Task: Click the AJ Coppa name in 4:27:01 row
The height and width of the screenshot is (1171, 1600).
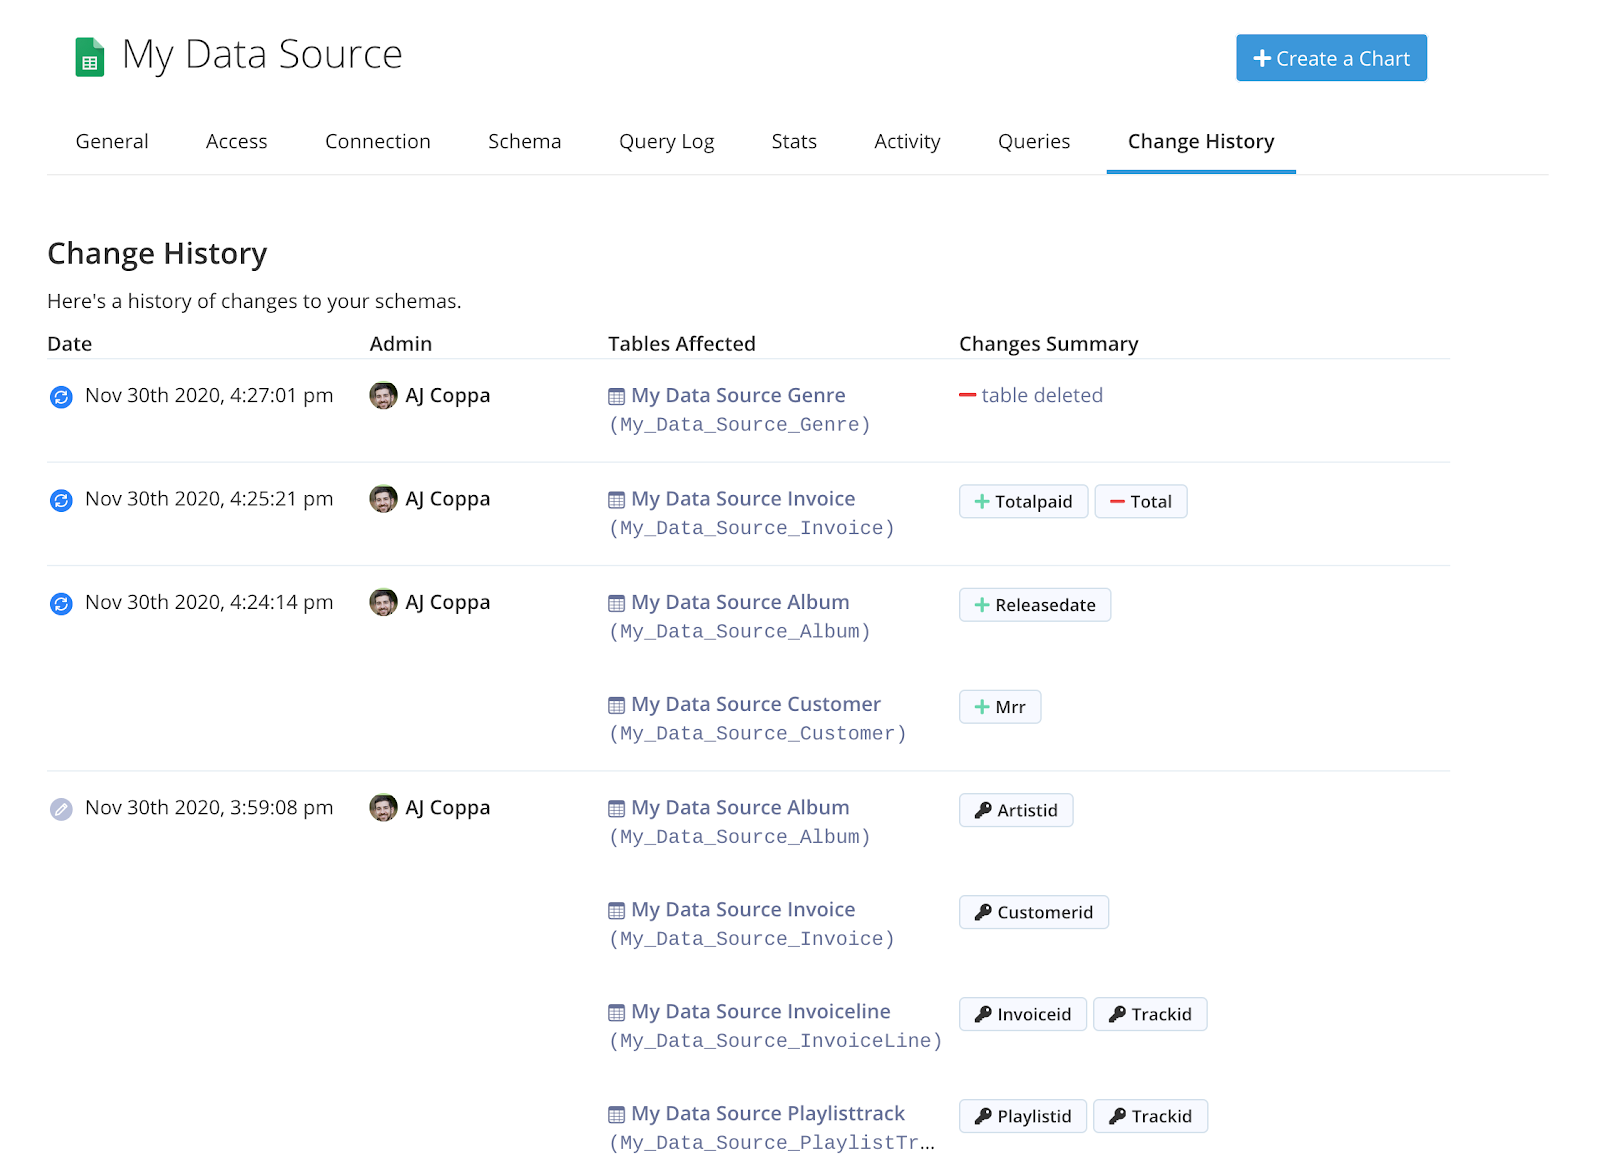Action: coord(448,395)
